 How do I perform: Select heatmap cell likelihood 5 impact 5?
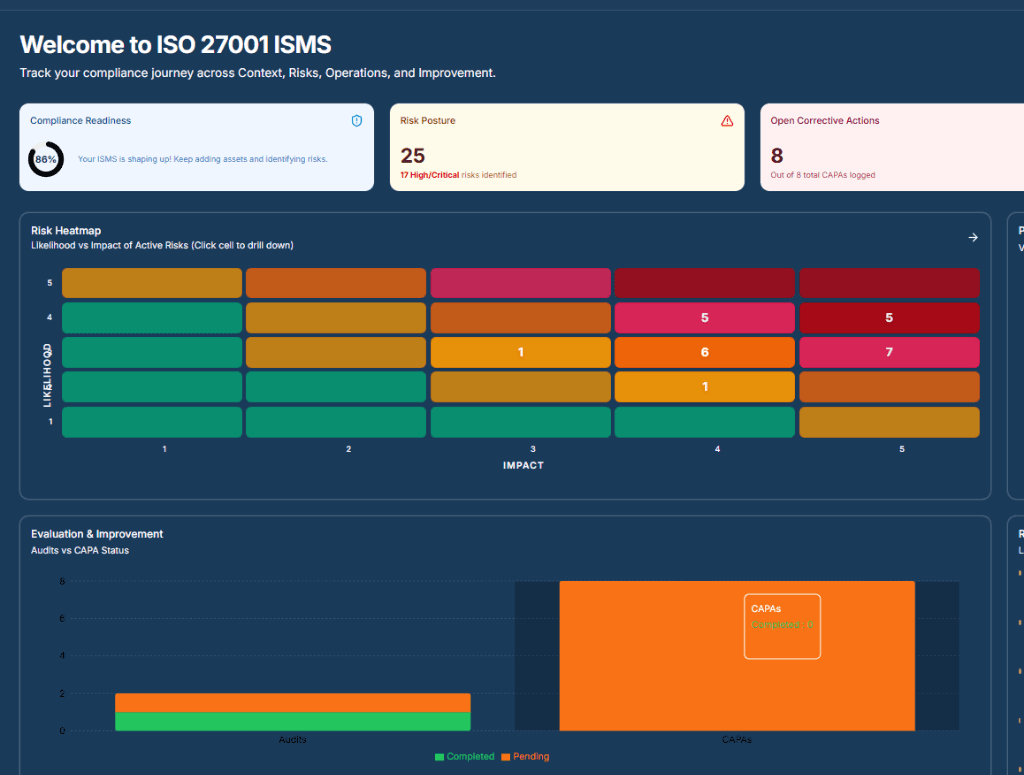click(889, 283)
